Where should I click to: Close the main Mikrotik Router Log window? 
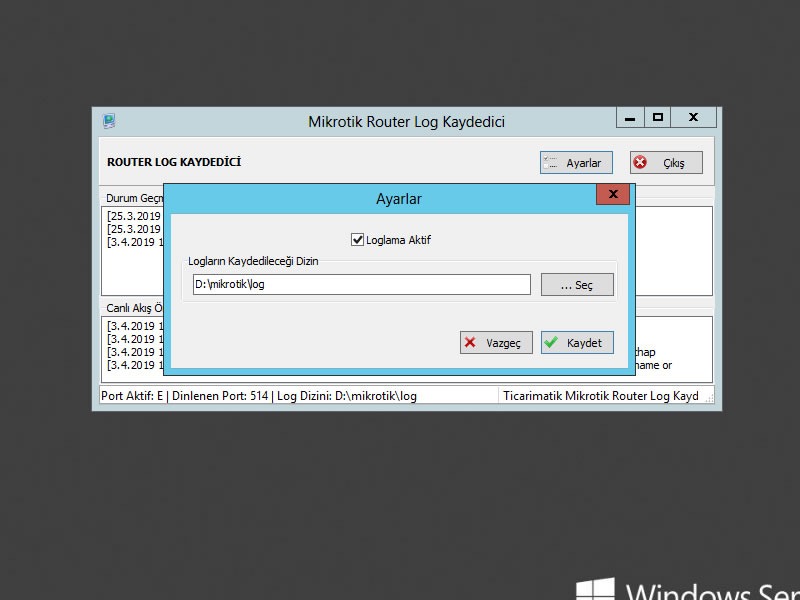[x=693, y=118]
